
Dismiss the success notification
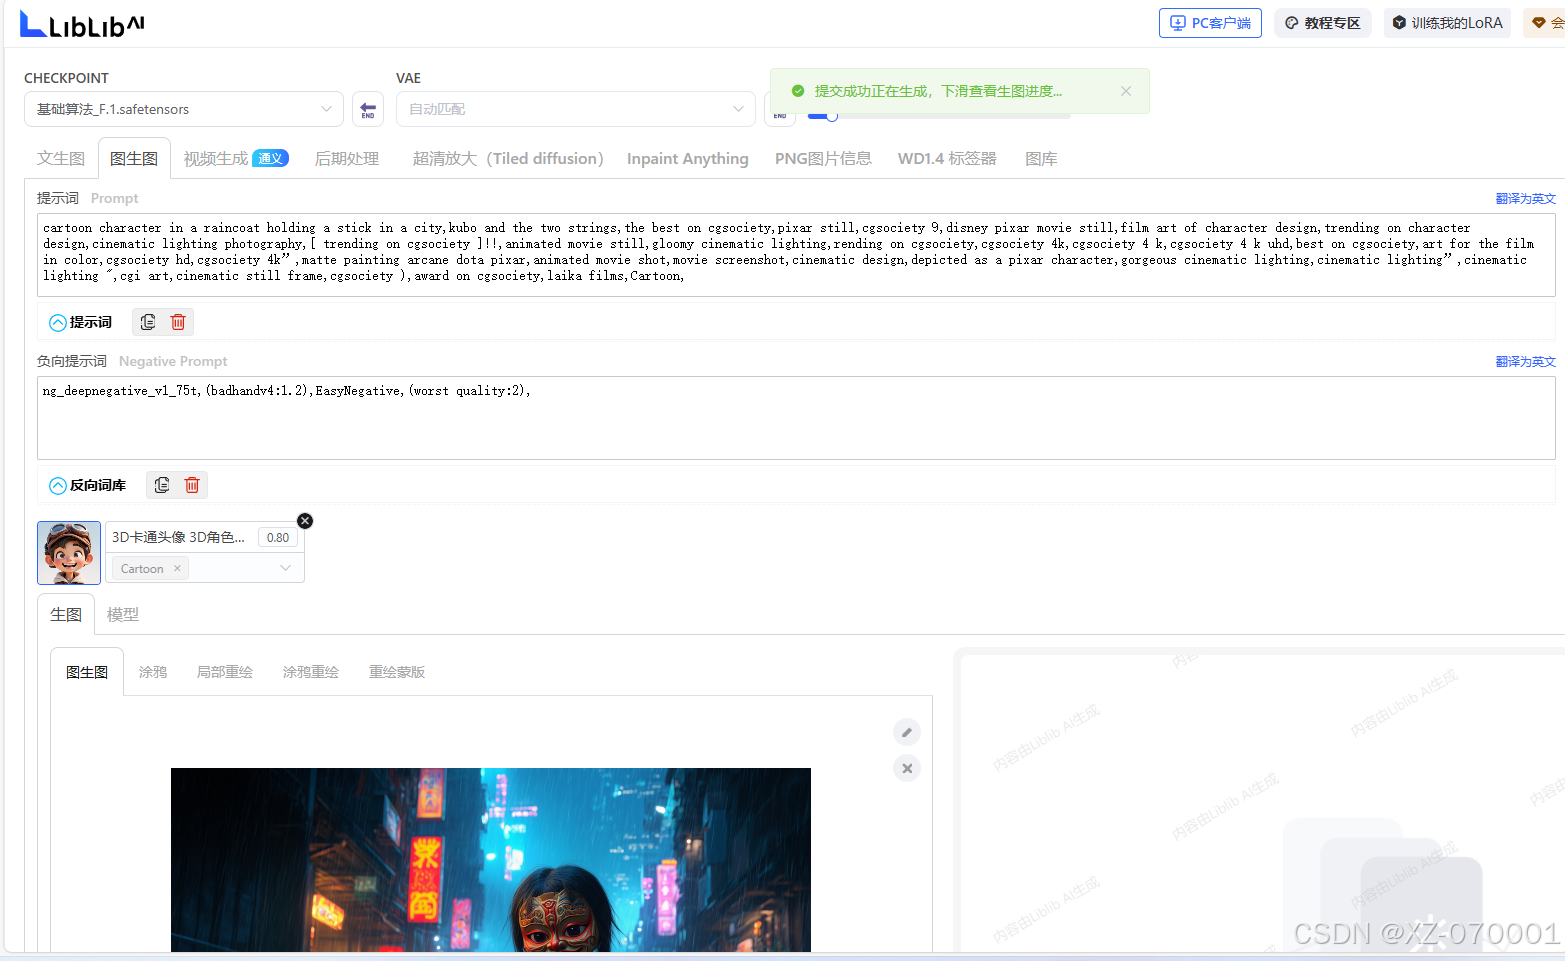coord(1126,91)
